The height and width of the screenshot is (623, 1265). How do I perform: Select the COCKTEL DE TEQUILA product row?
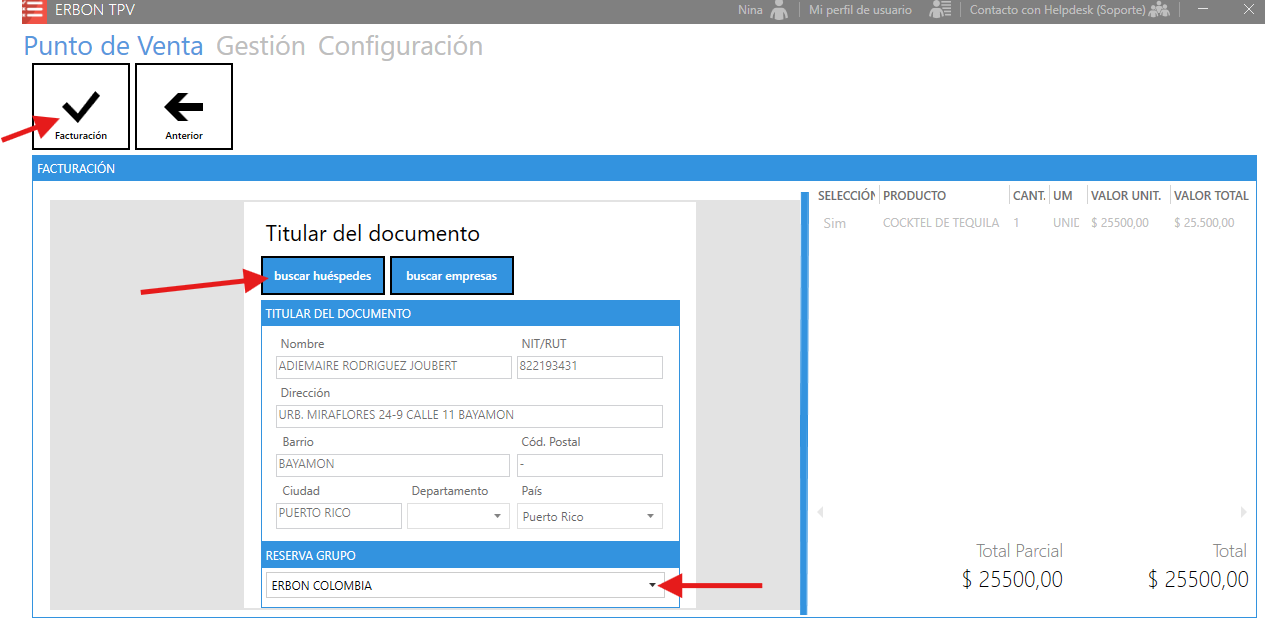tap(940, 223)
